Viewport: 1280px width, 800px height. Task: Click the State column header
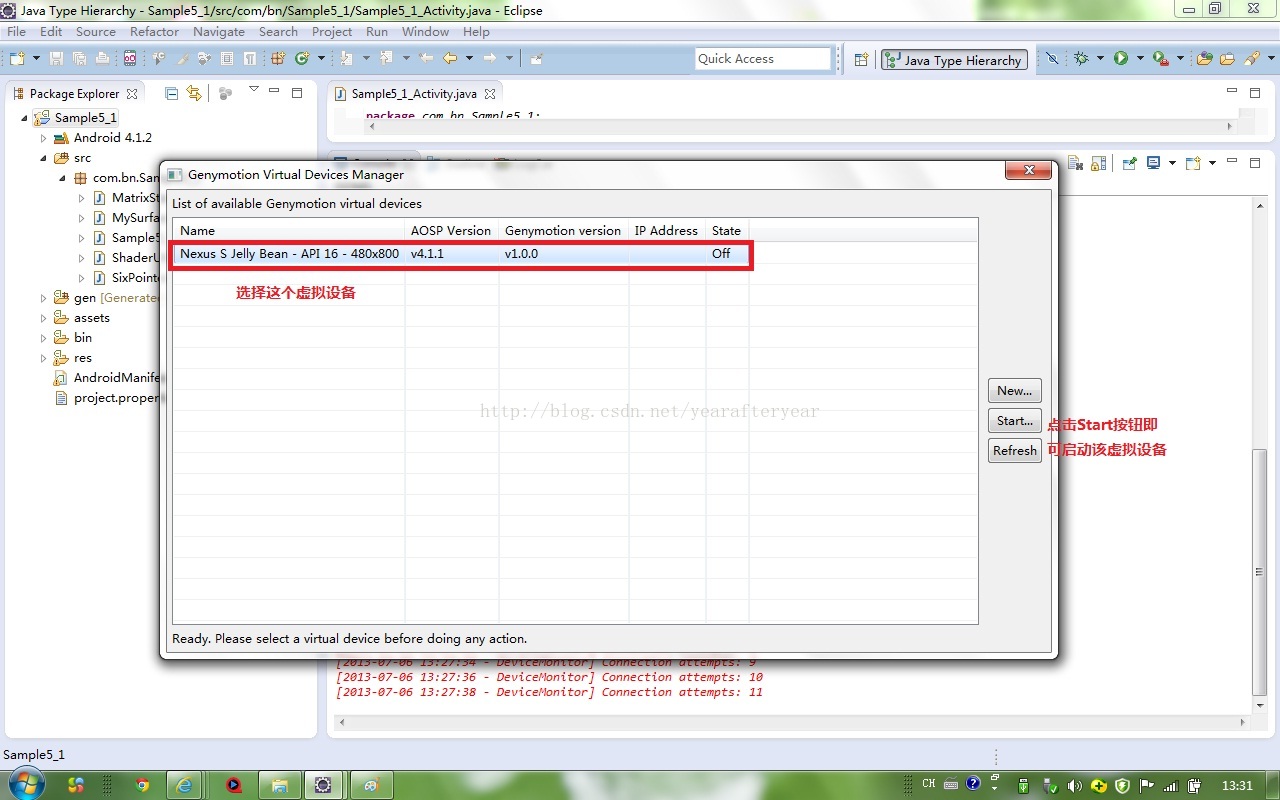point(727,231)
